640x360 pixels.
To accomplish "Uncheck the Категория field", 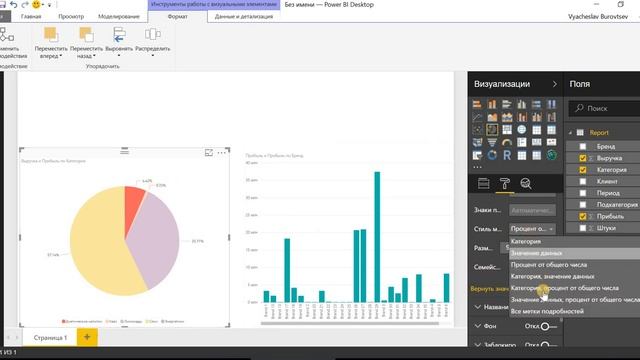I will click(583, 170).
